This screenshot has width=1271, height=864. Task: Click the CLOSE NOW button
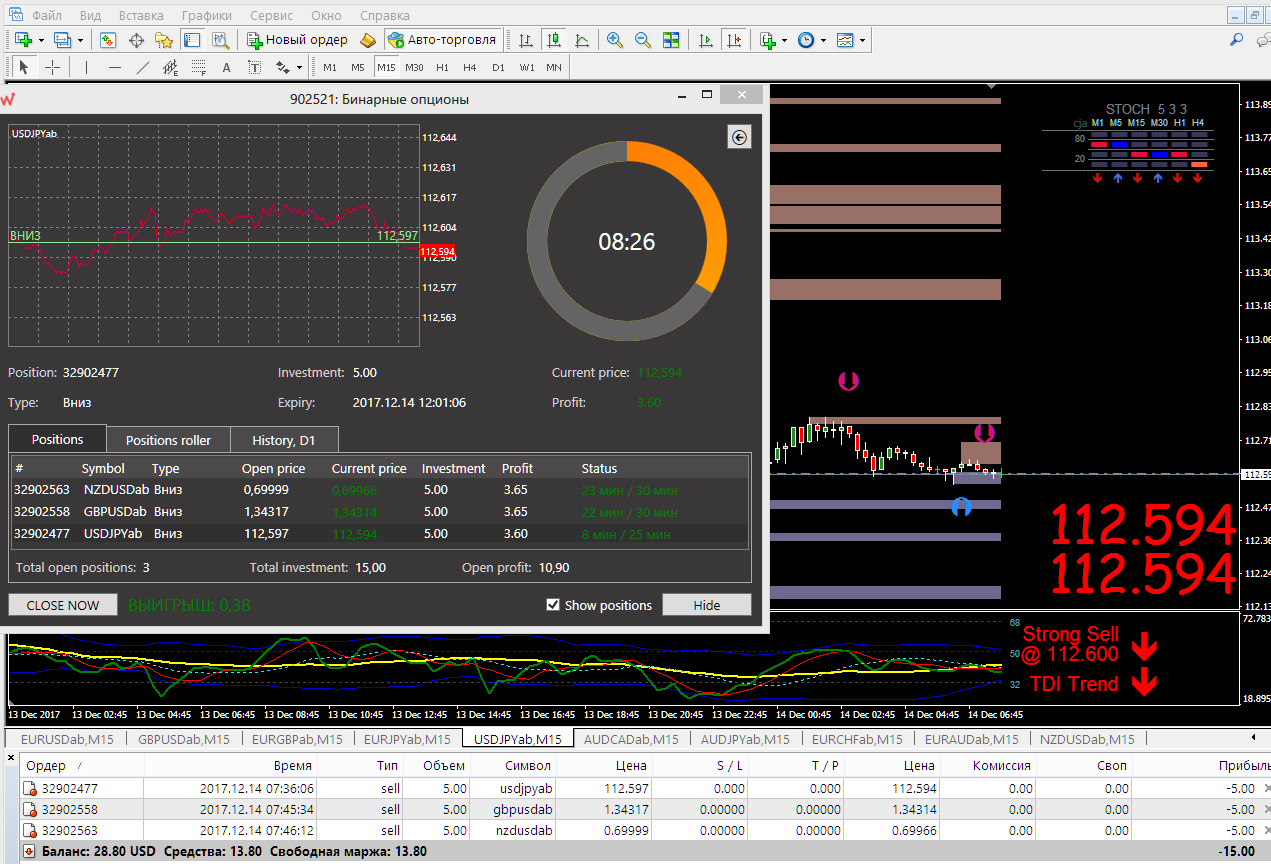point(63,605)
